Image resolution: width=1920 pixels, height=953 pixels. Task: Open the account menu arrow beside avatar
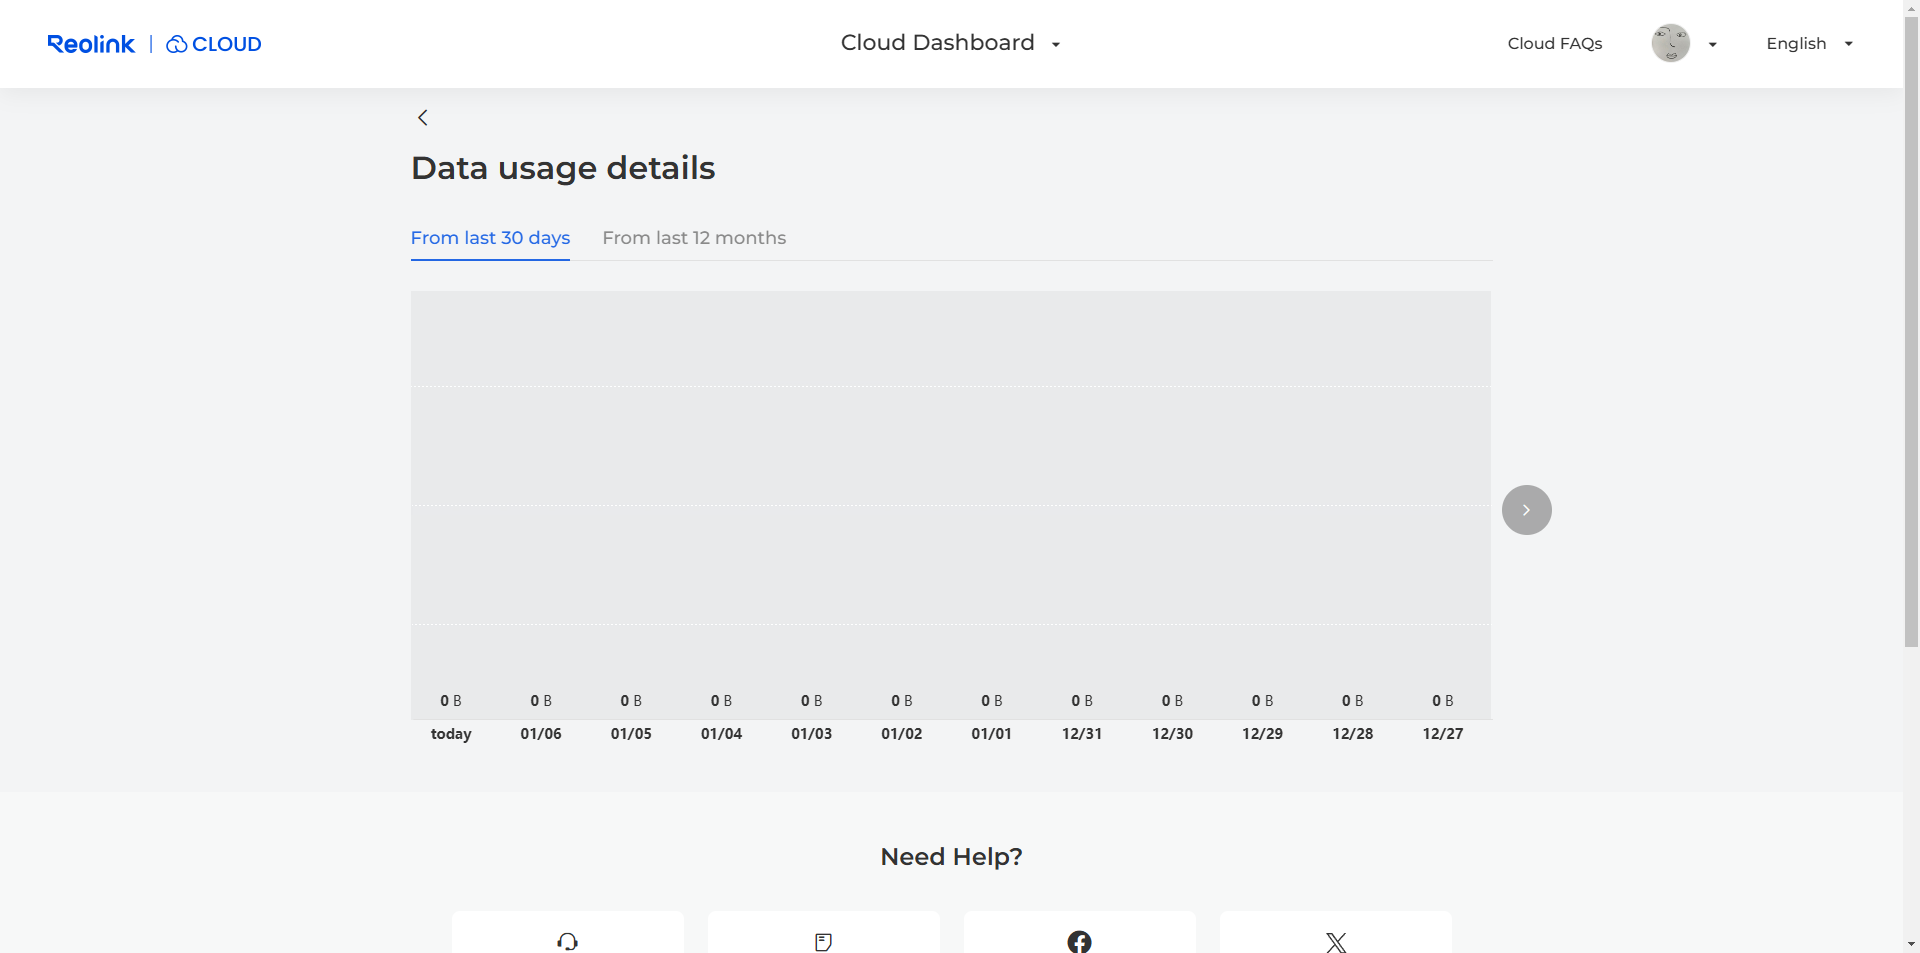(1713, 44)
